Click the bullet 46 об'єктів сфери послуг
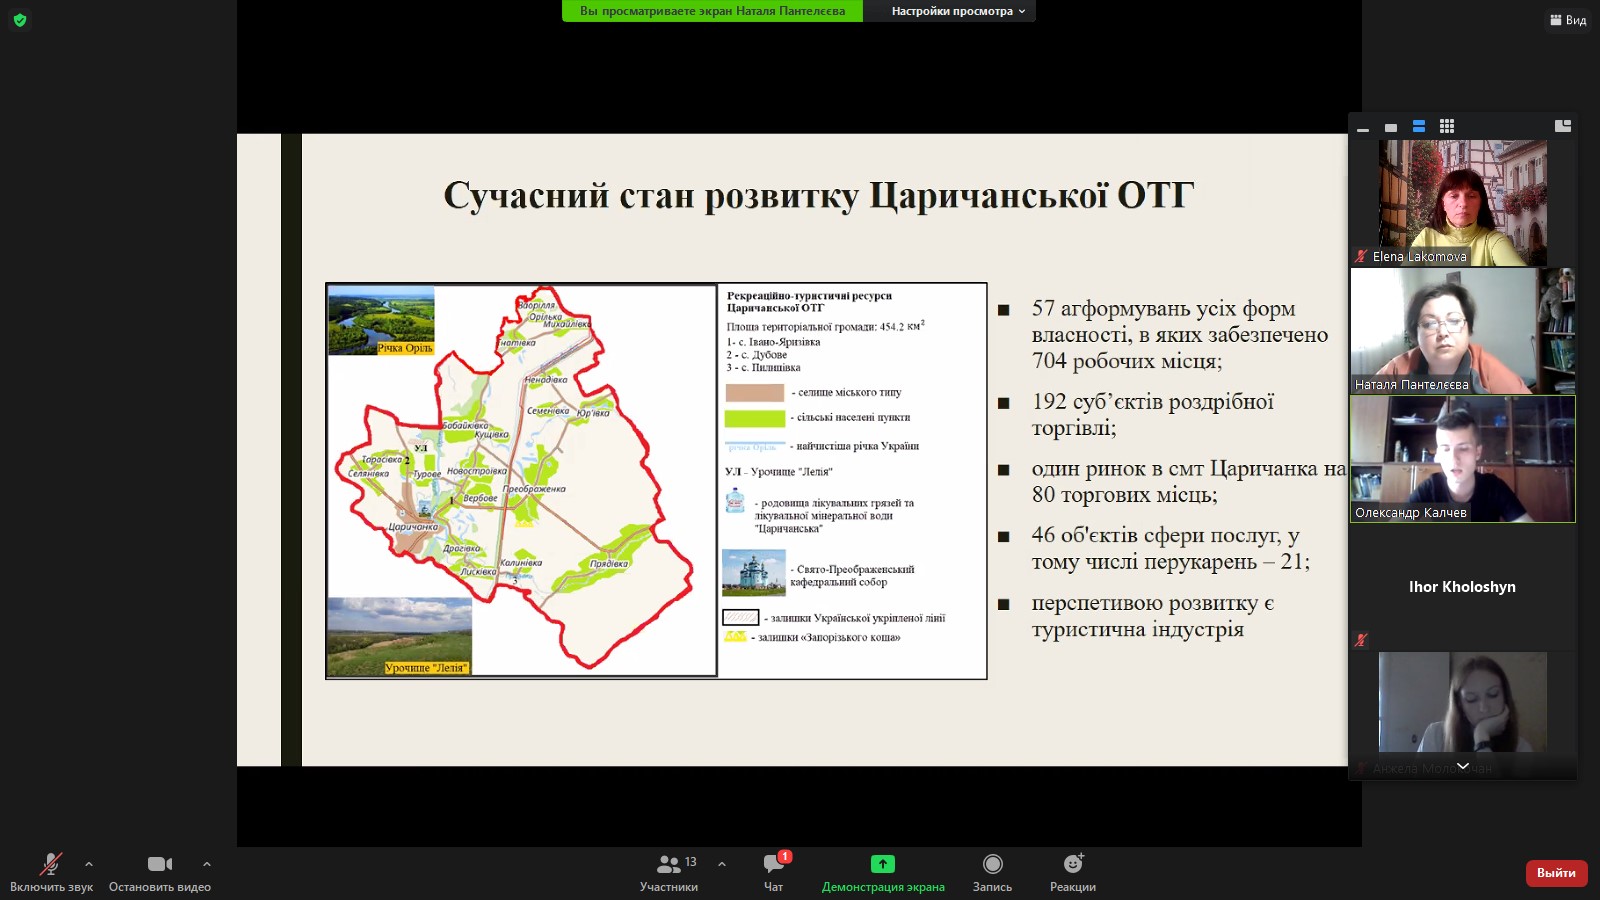Screen dimensions: 1600x900 coord(1170,549)
